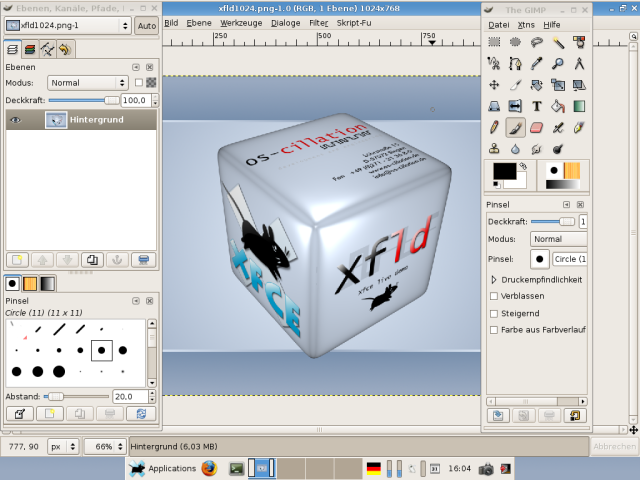The height and width of the screenshot is (480, 640).
Task: Select the Free Select lasso tool
Action: pos(536,42)
